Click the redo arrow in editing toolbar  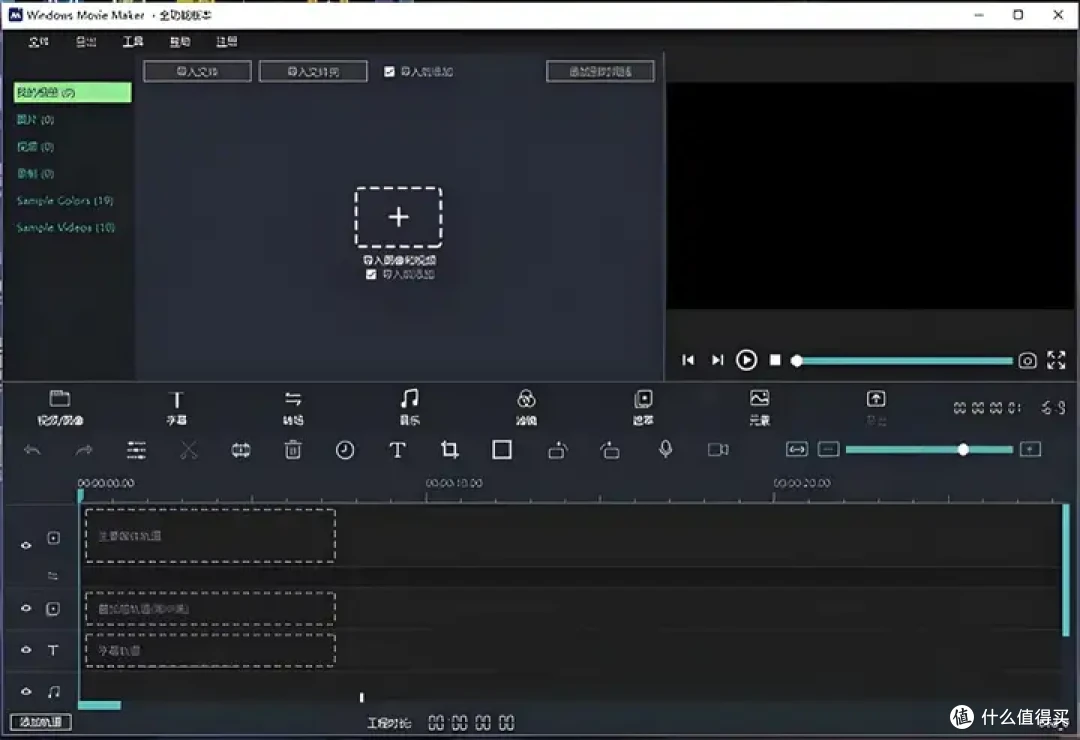84,450
